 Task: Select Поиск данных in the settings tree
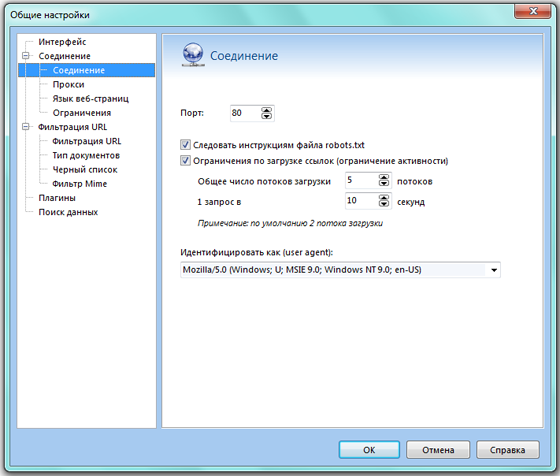coord(68,212)
